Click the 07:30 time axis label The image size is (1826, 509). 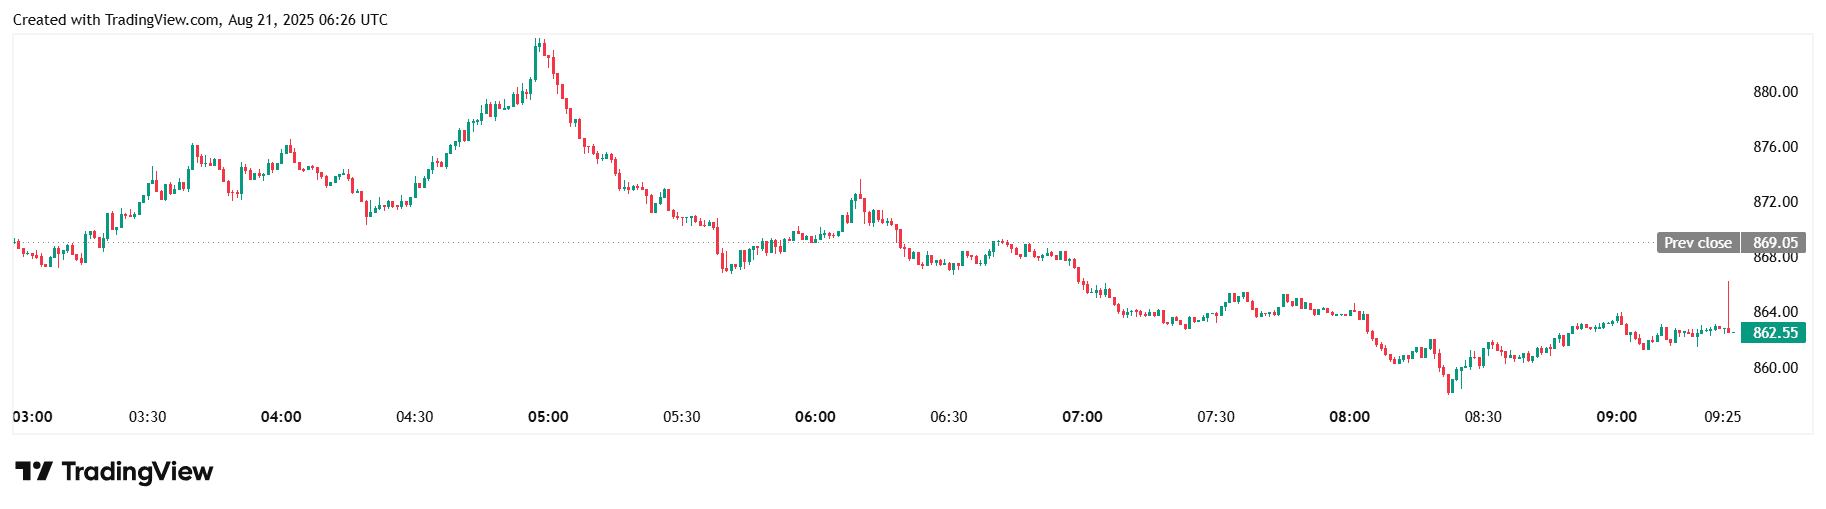tap(1216, 417)
